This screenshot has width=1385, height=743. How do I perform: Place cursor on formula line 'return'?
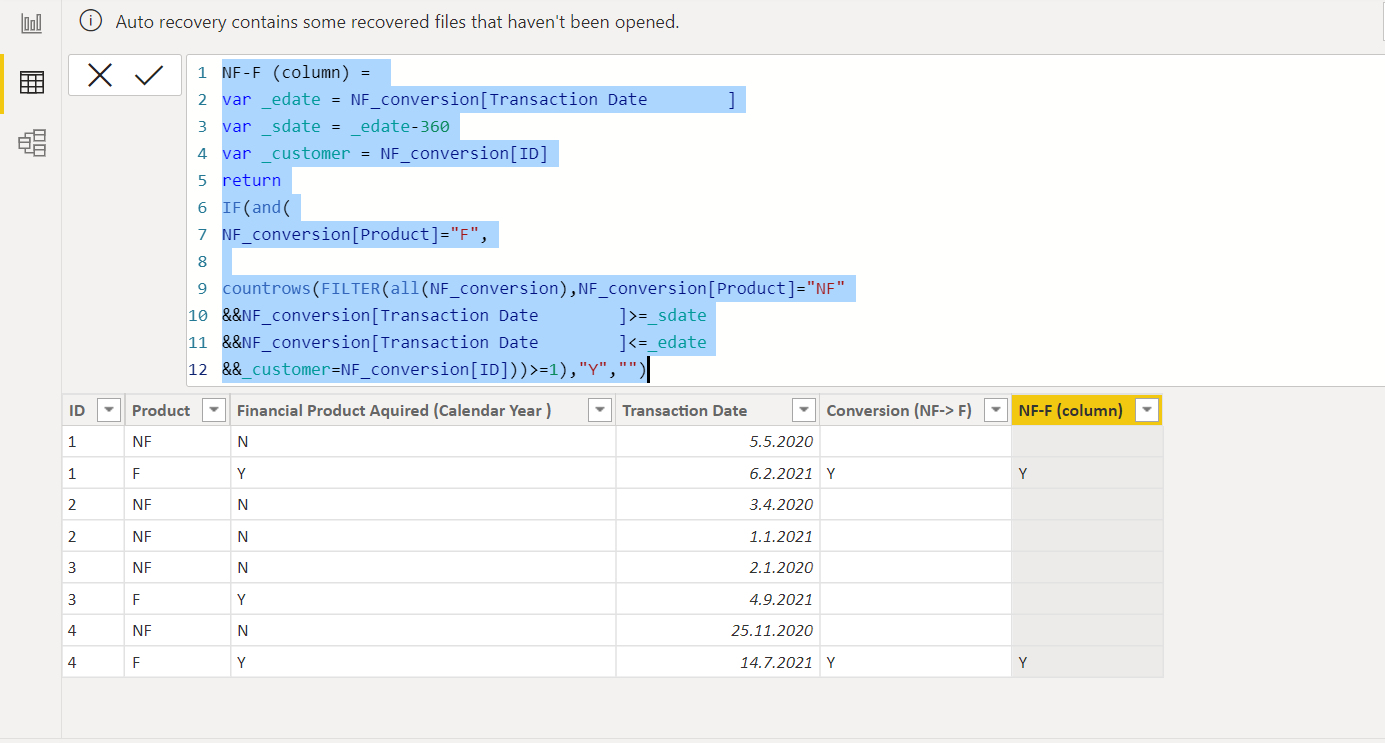tap(251, 180)
